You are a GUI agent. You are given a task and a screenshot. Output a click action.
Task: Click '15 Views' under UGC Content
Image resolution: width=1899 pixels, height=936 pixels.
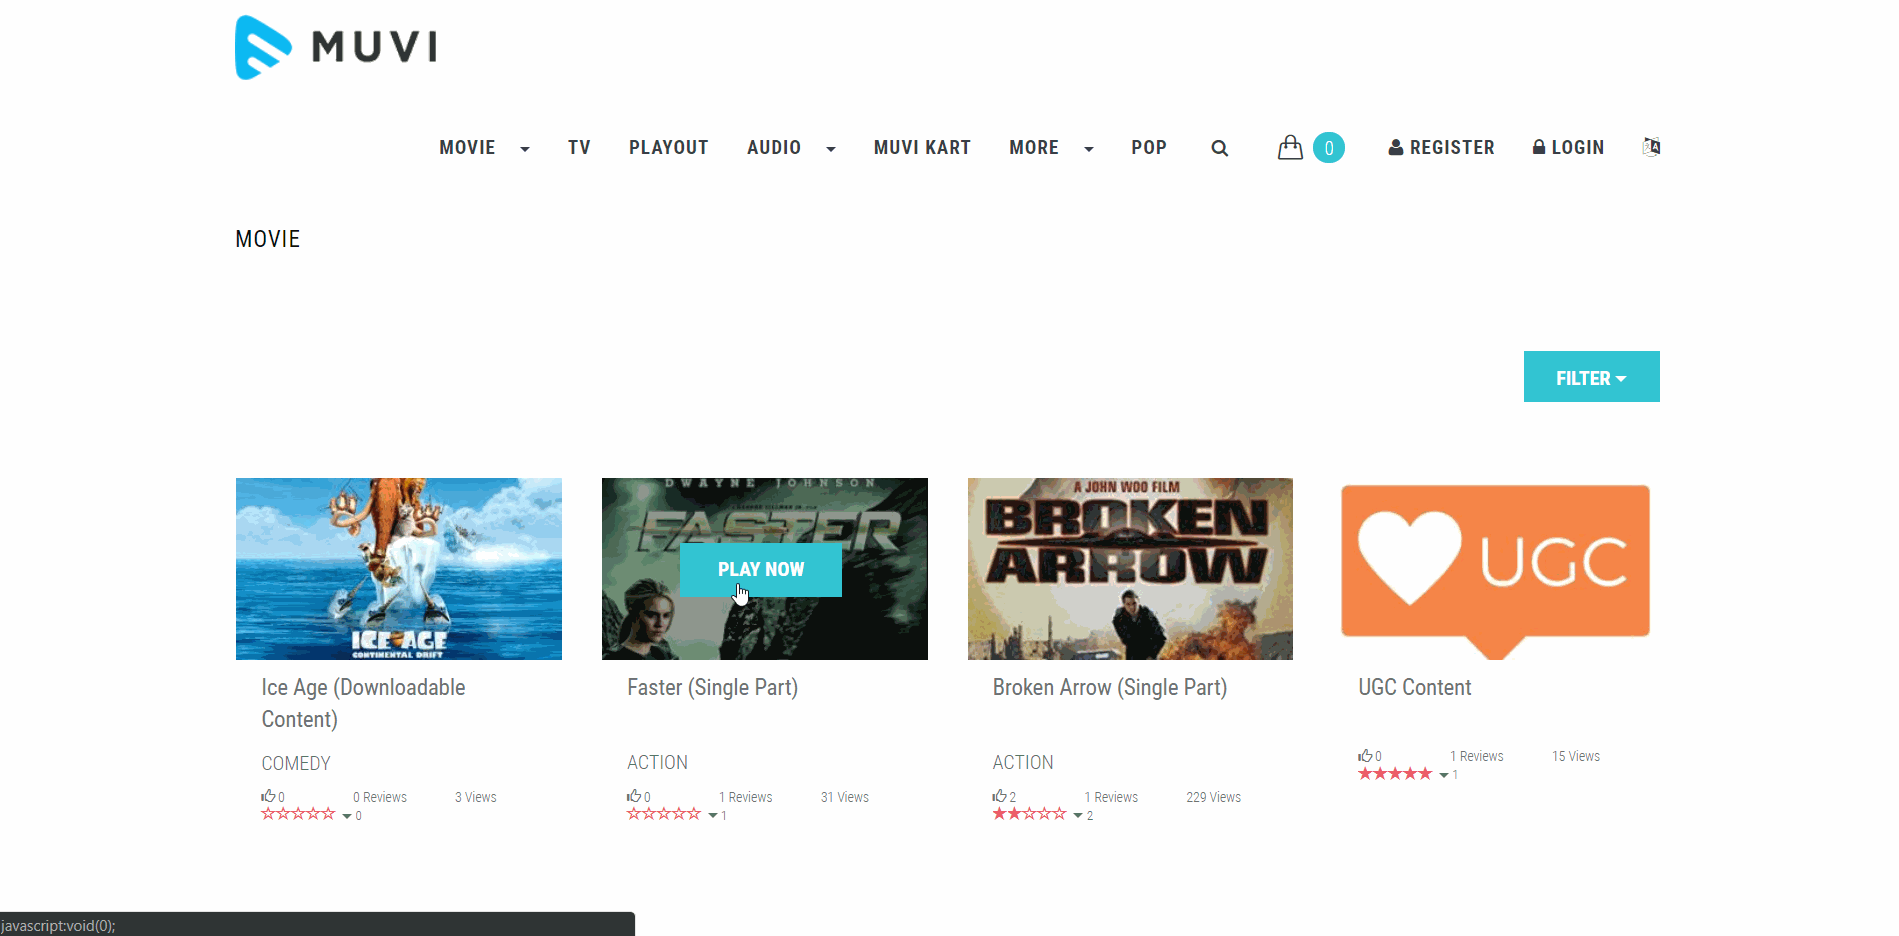click(x=1576, y=756)
